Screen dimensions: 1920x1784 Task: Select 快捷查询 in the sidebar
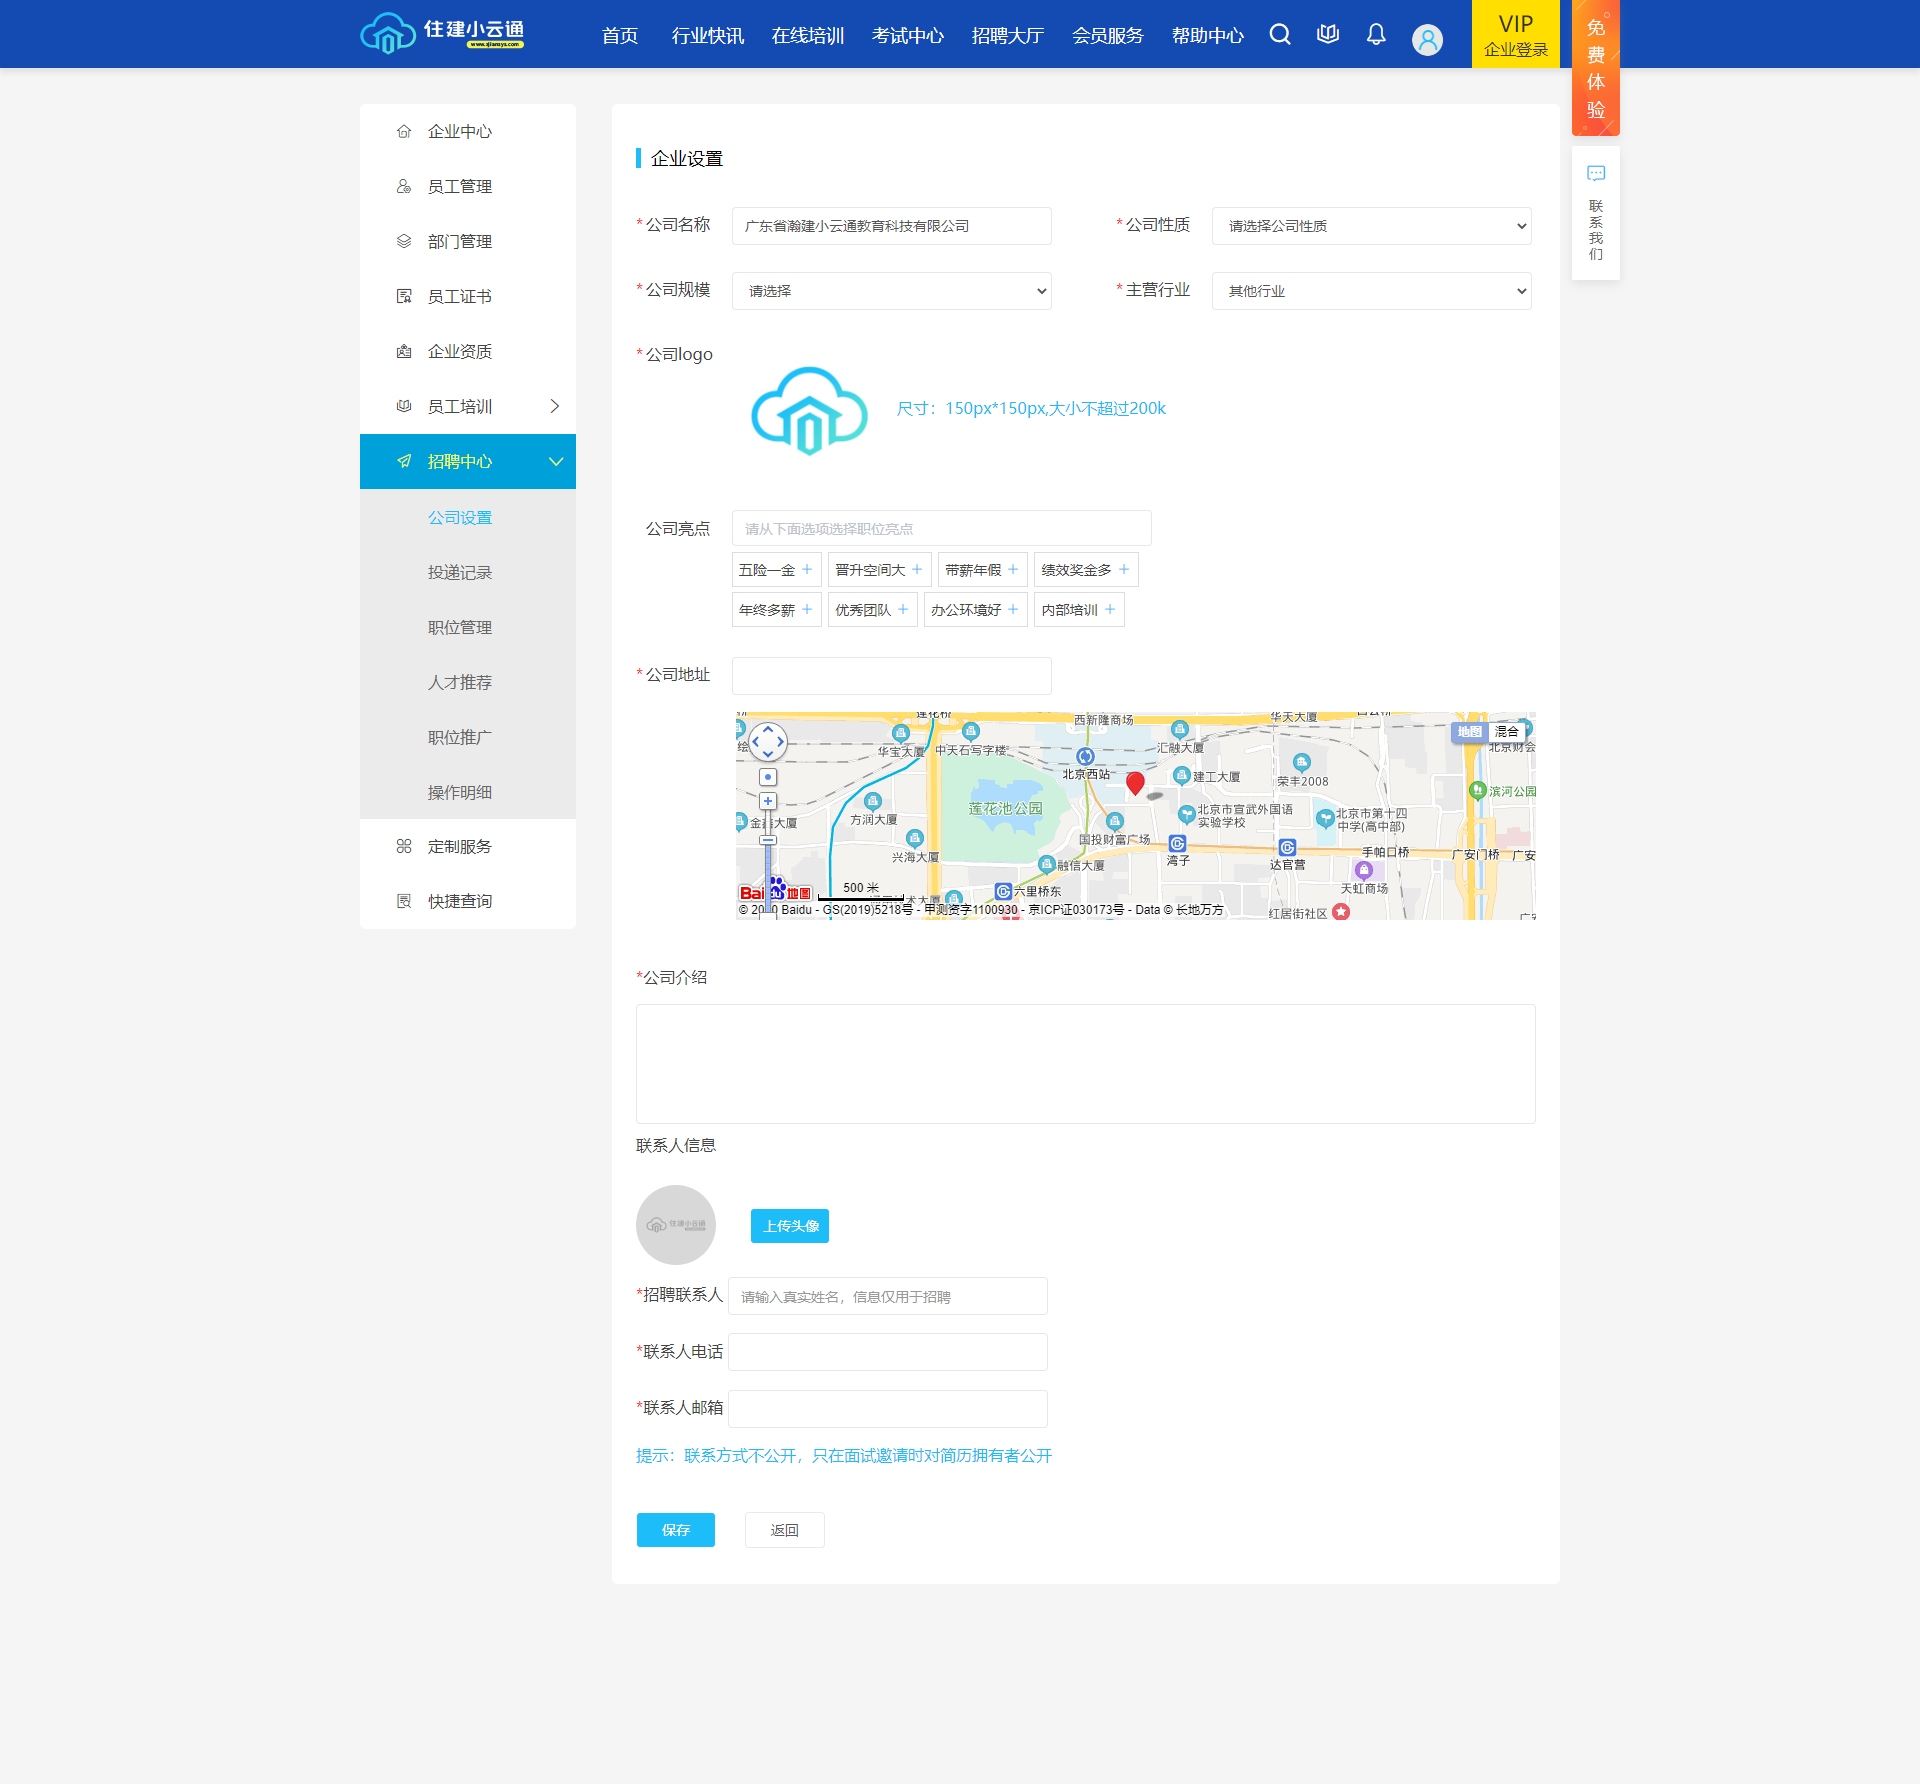(x=459, y=900)
